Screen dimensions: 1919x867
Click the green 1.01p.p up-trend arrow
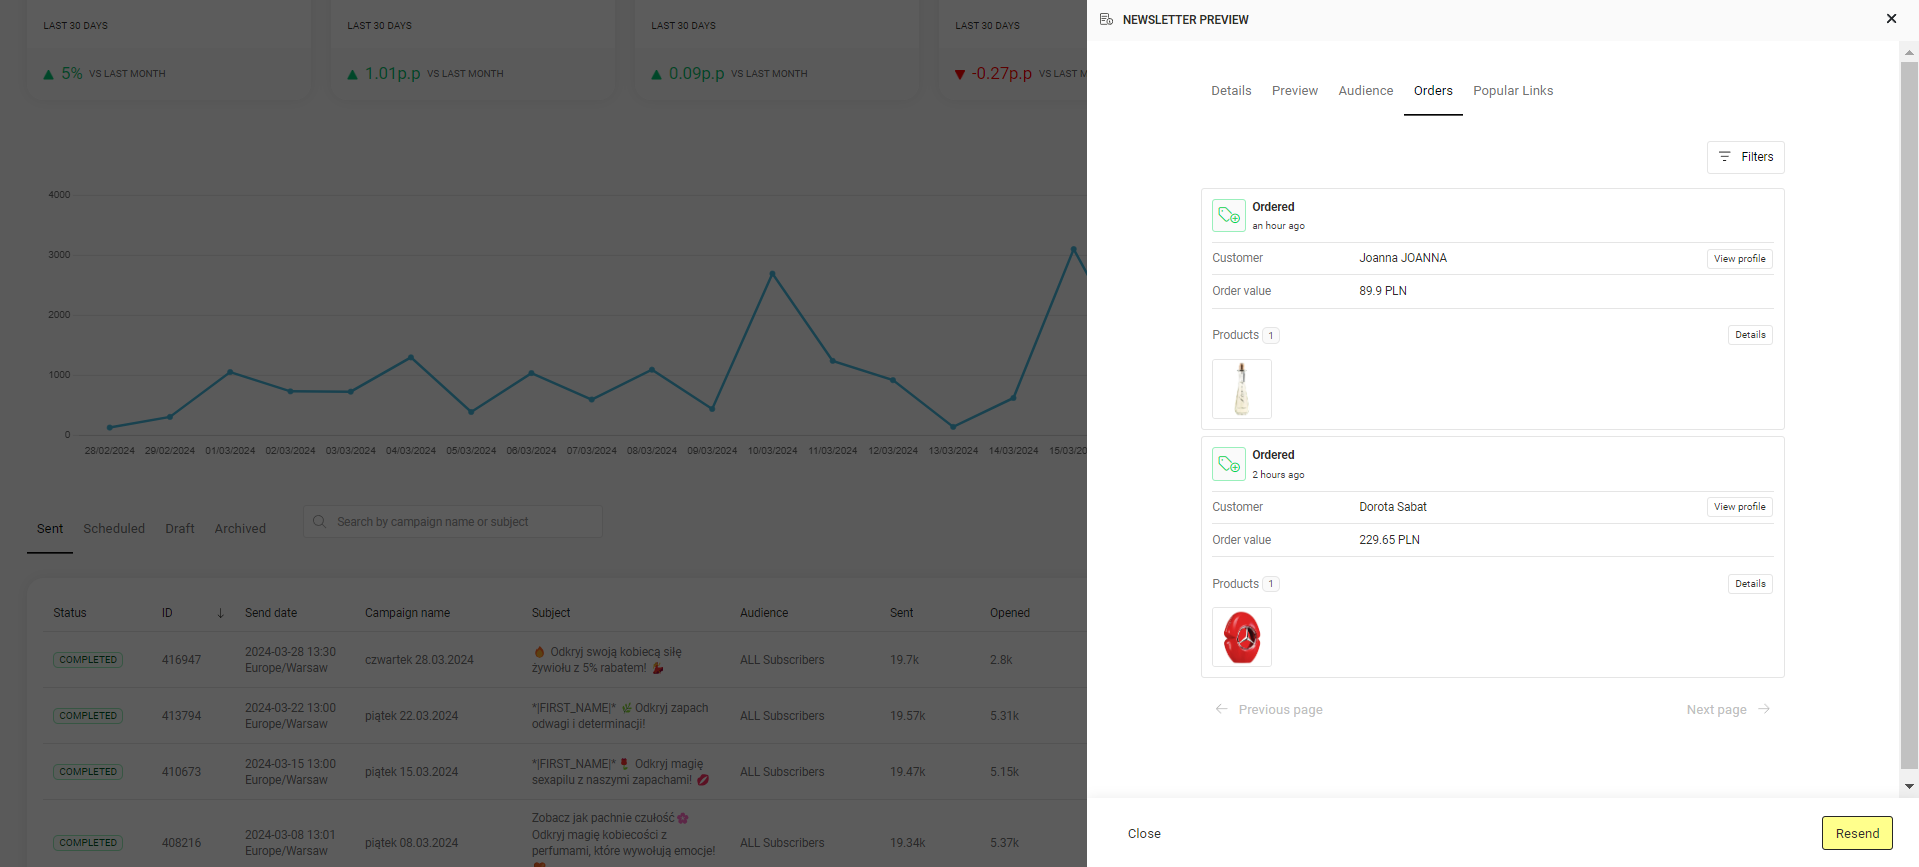coord(352,74)
